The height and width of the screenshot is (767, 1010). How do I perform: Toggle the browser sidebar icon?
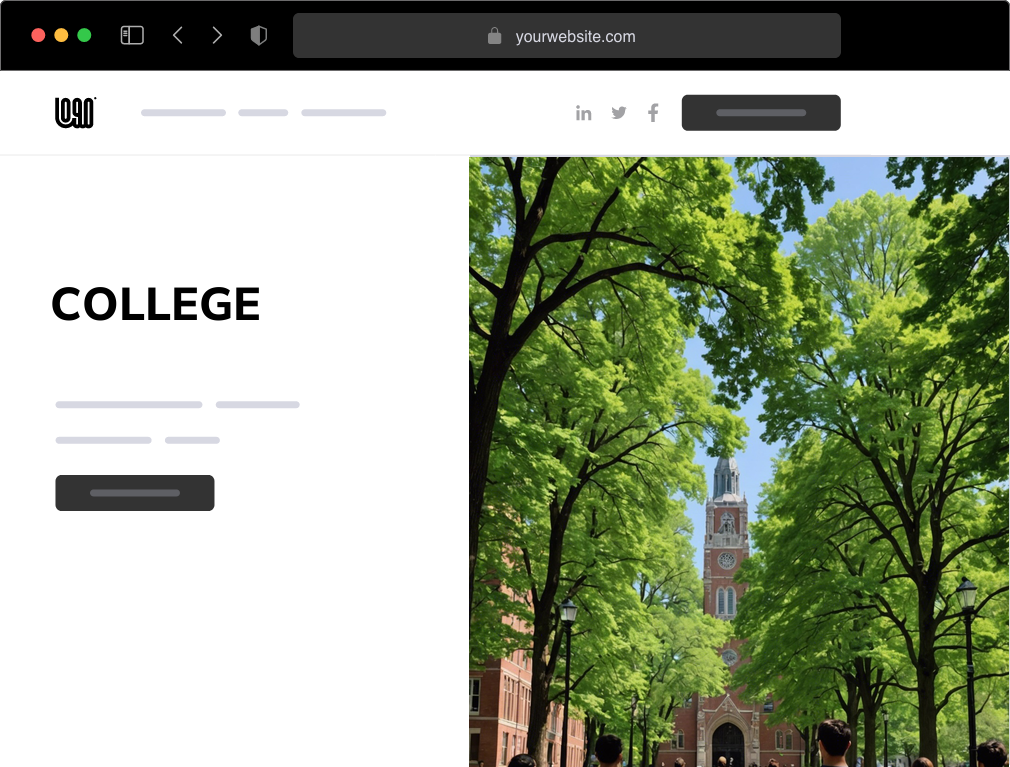click(131, 34)
